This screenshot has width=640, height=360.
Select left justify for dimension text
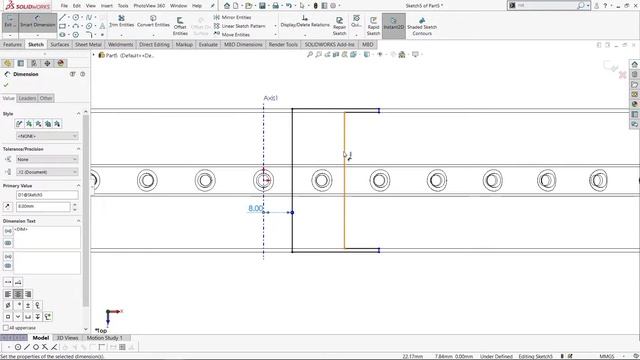(x=8, y=294)
